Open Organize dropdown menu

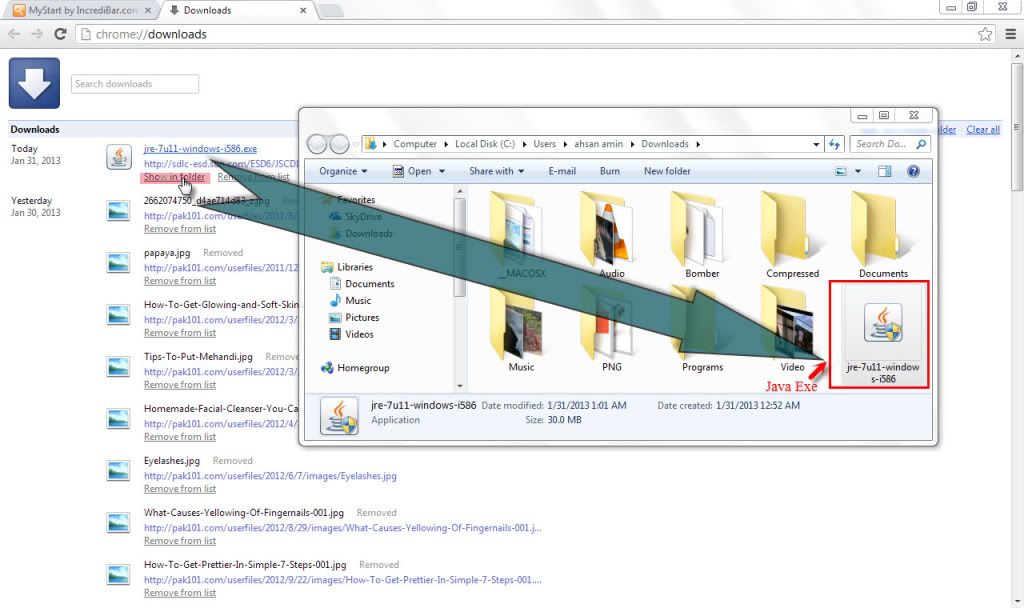(343, 171)
